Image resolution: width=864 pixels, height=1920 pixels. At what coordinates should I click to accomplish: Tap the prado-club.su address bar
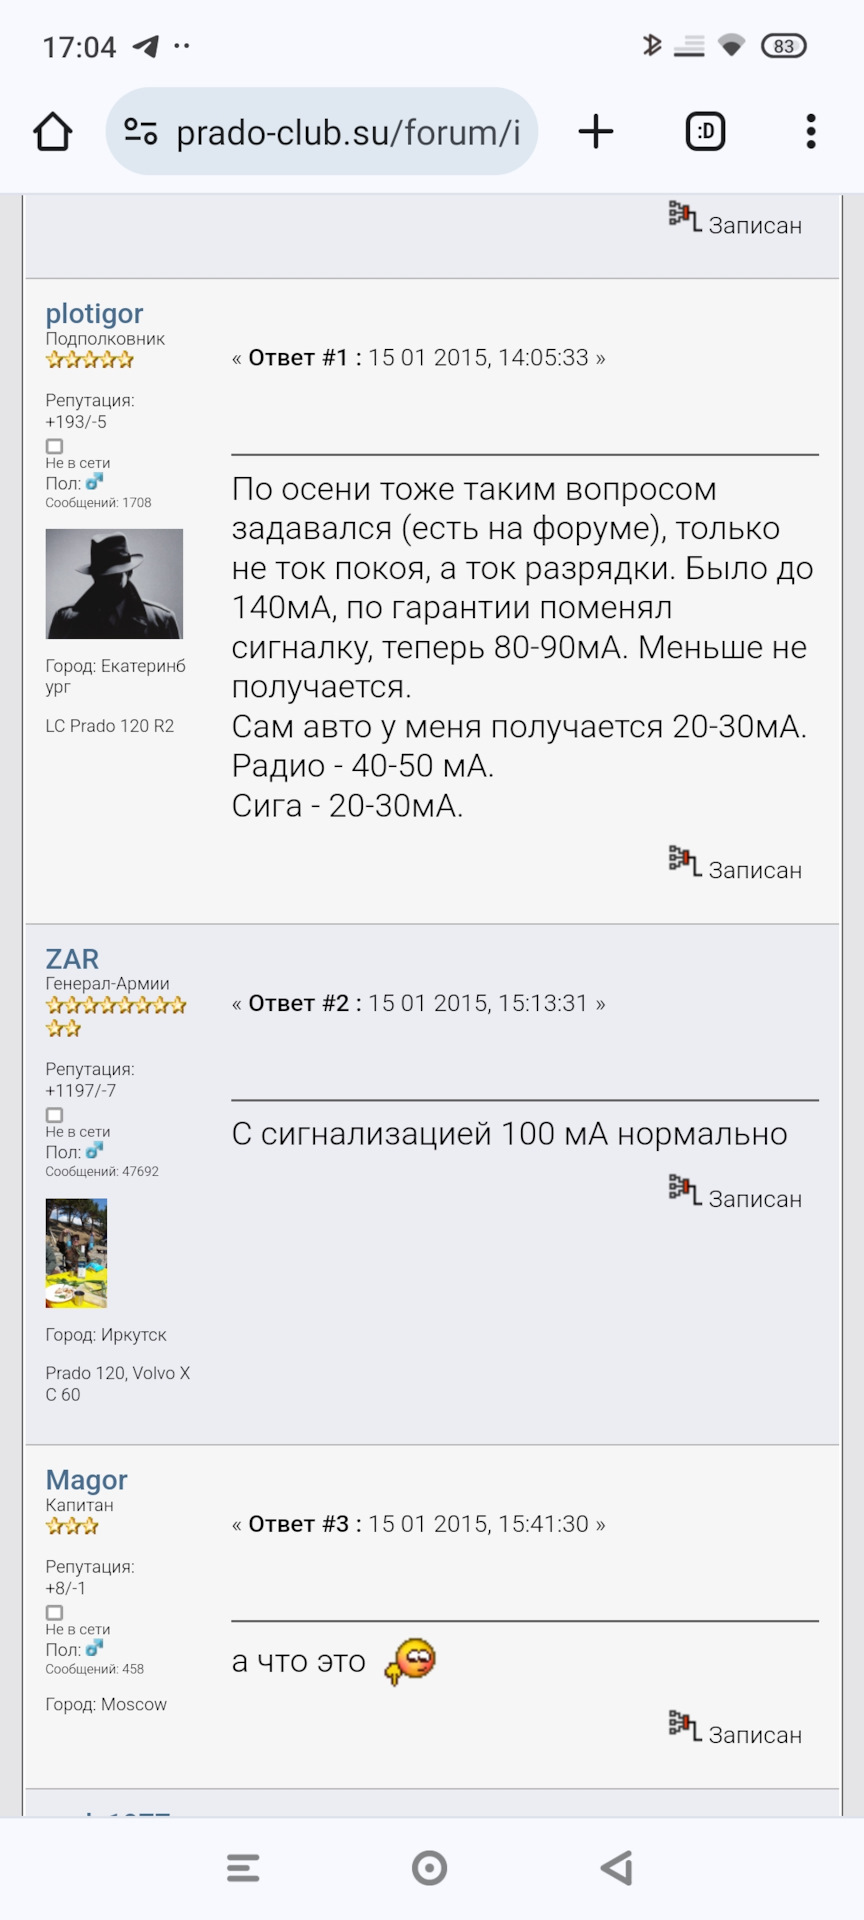322,132
